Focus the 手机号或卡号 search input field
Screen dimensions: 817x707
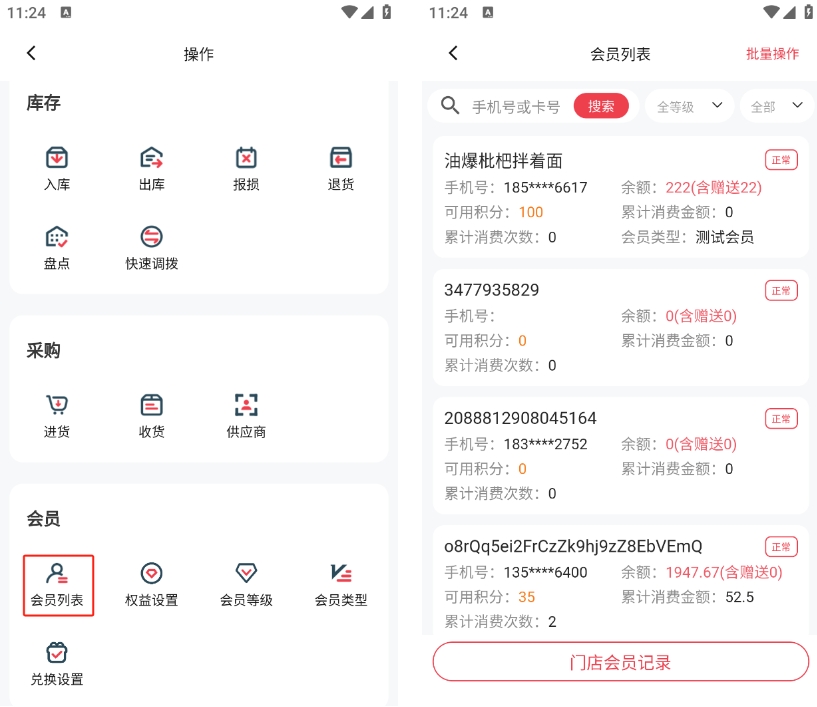pyautogui.click(x=516, y=106)
